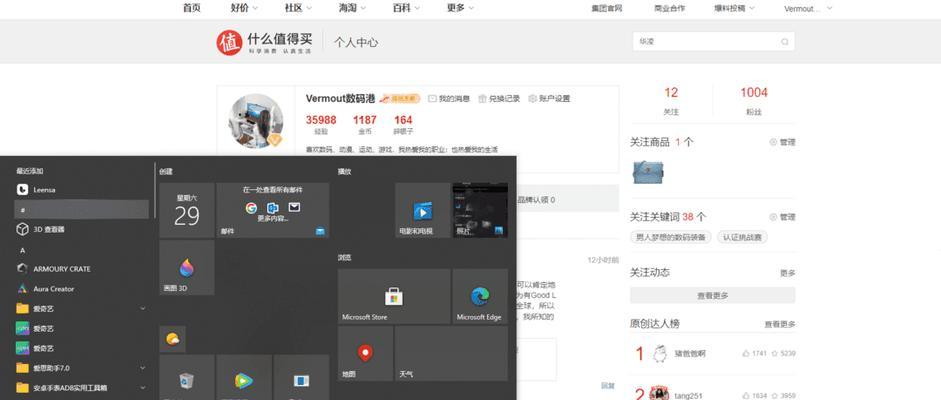Click the Vermout数码港 profile avatar

tap(256, 121)
